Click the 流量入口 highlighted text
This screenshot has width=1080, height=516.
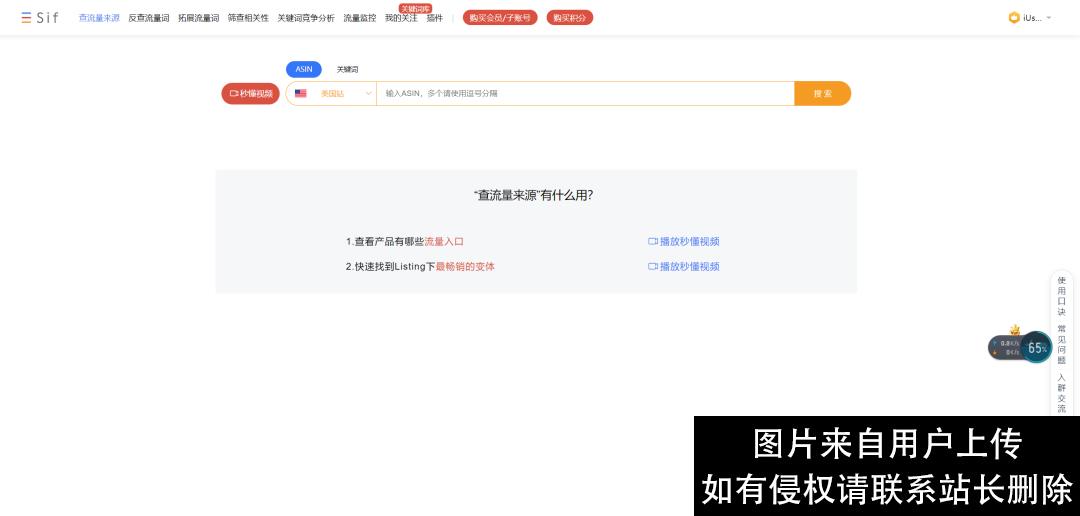click(x=444, y=242)
